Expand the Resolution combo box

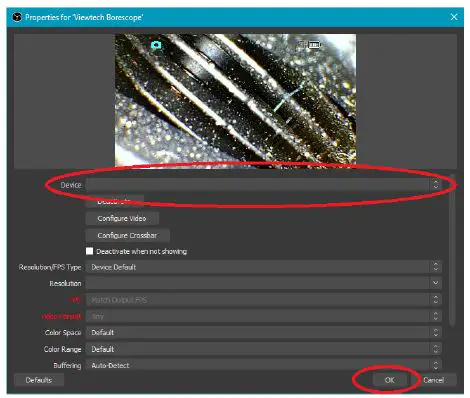(263, 283)
